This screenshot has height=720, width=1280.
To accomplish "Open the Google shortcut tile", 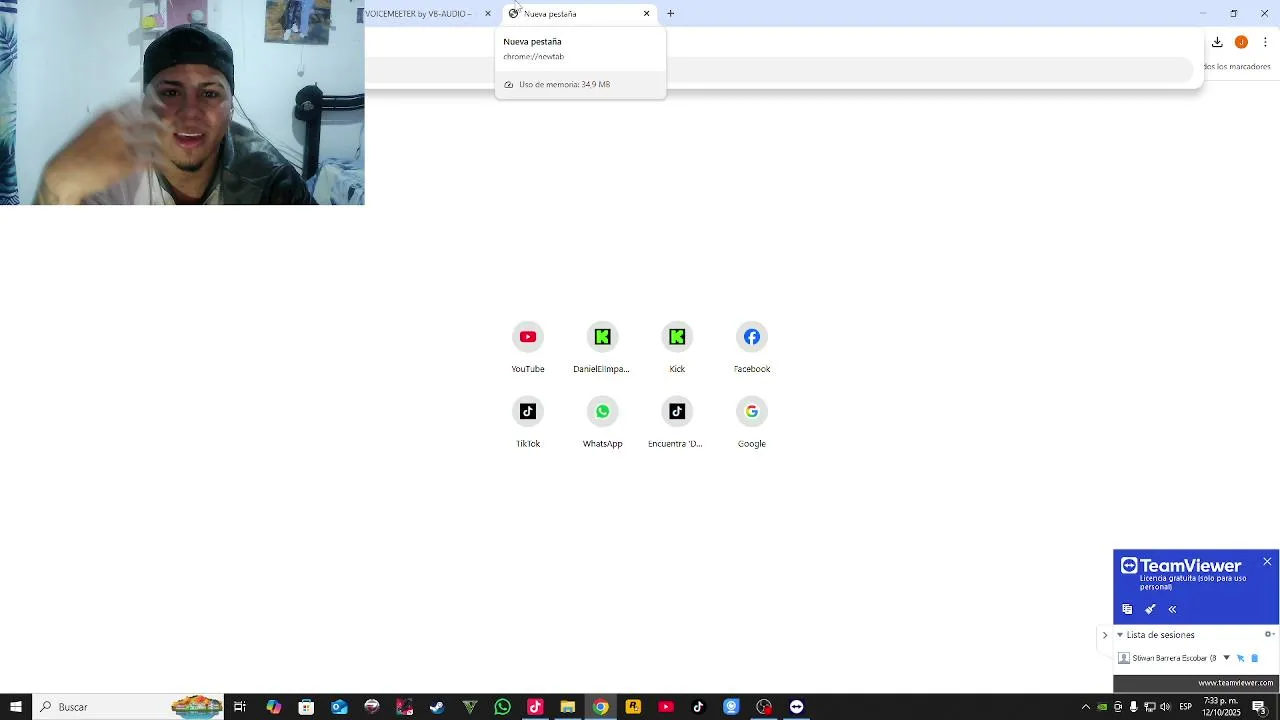I will (752, 423).
